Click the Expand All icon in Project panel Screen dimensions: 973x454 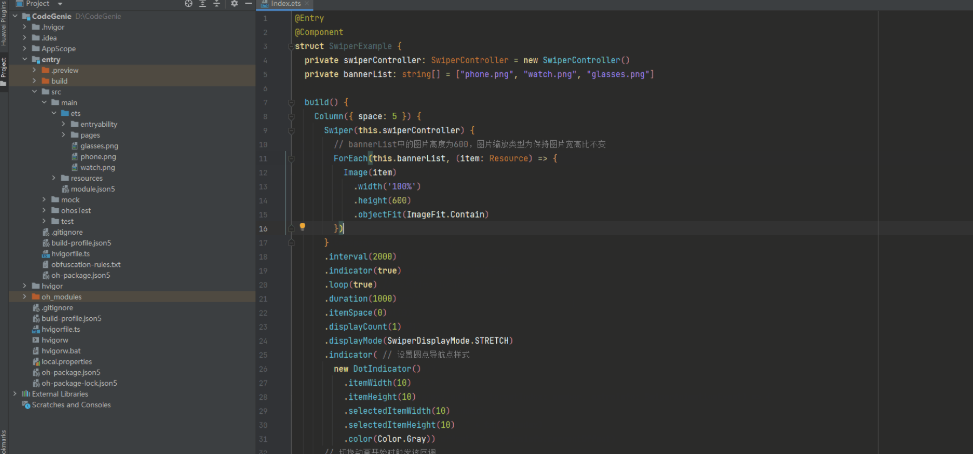[202, 4]
